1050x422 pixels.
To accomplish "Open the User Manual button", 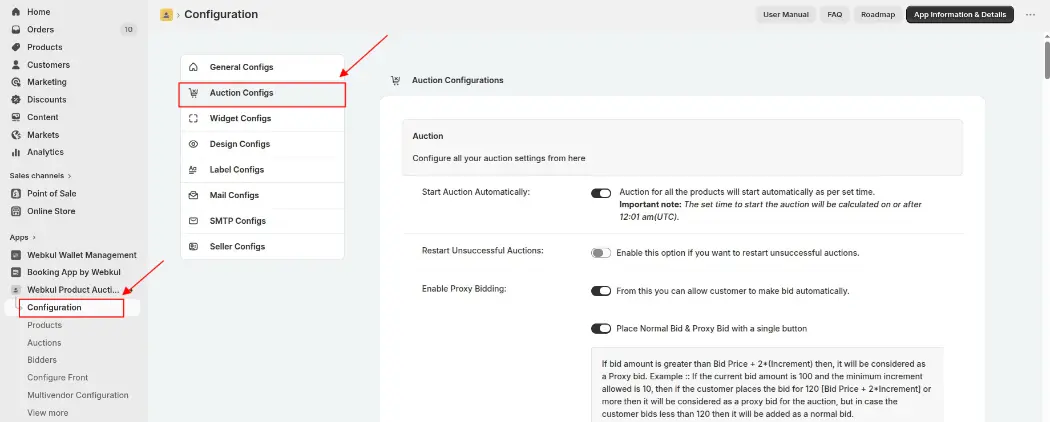I will (x=785, y=14).
